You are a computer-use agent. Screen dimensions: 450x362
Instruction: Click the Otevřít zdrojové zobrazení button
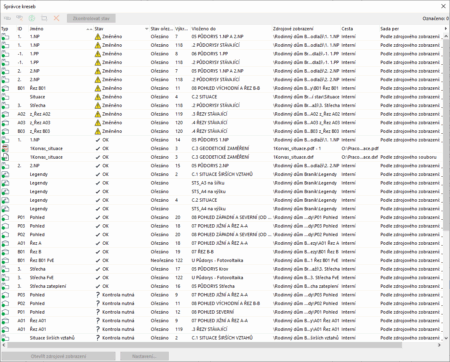click(58, 356)
